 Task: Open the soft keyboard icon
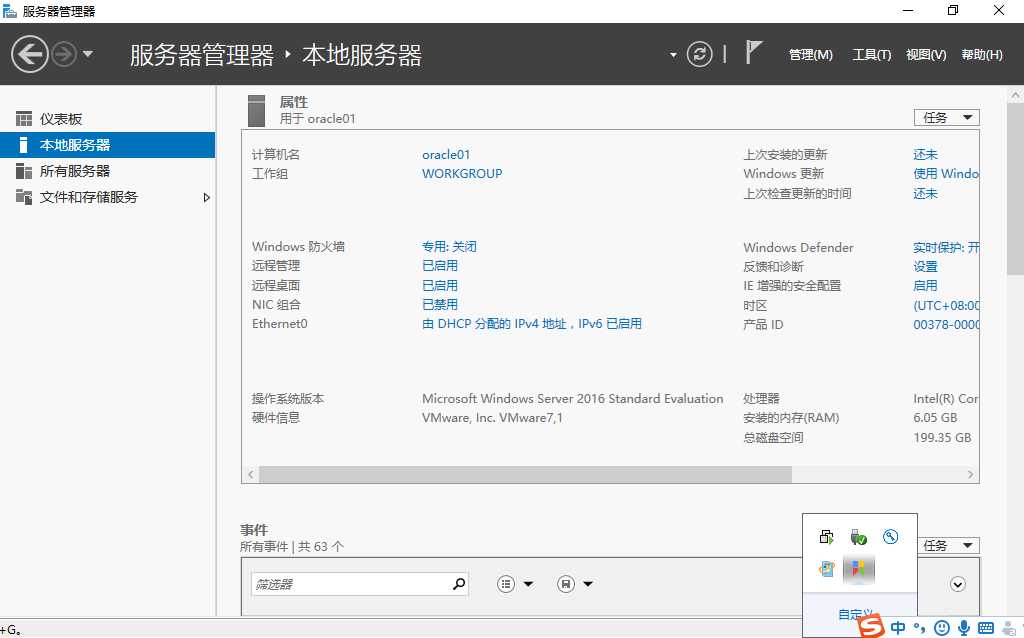pyautogui.click(x=985, y=628)
